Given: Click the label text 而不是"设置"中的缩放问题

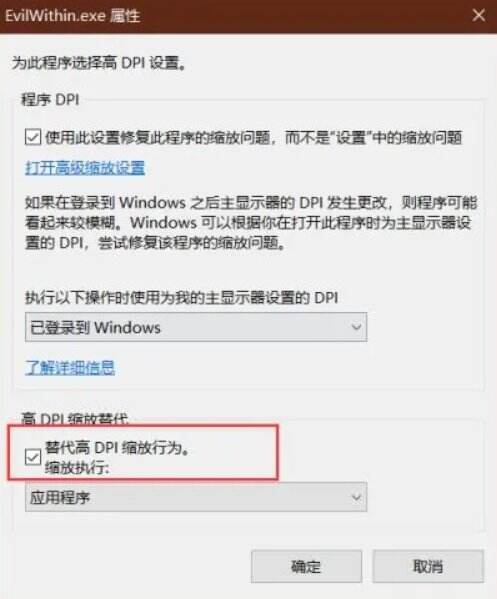Looking at the screenshot, I should [x=374, y=137].
